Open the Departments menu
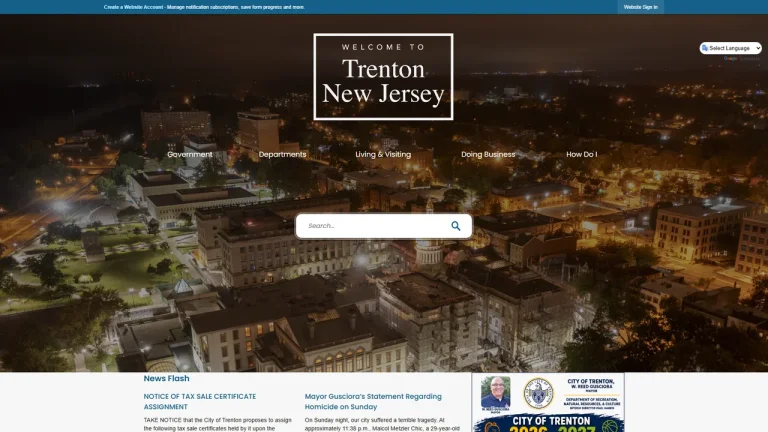This screenshot has width=768, height=432. (x=282, y=154)
